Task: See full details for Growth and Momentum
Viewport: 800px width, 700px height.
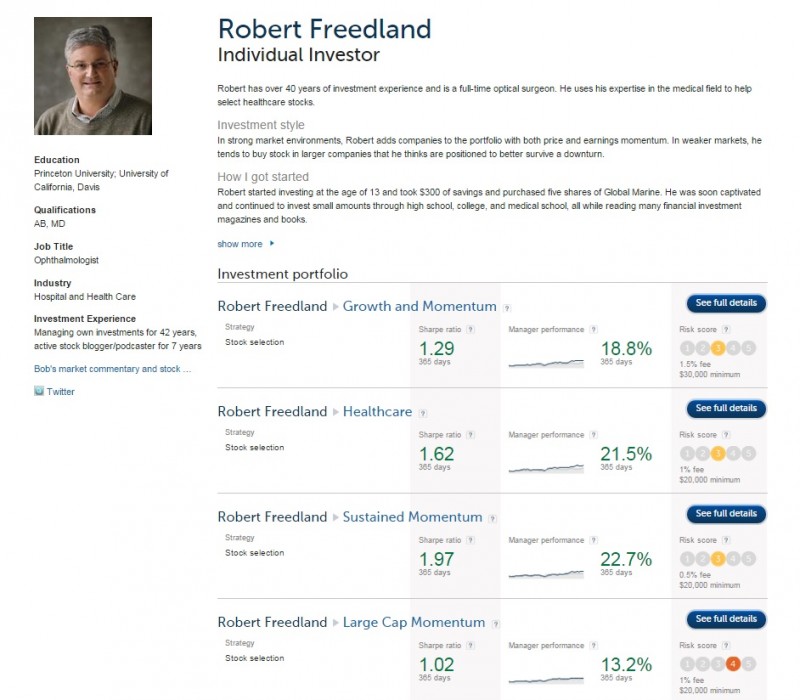Action: coord(726,303)
